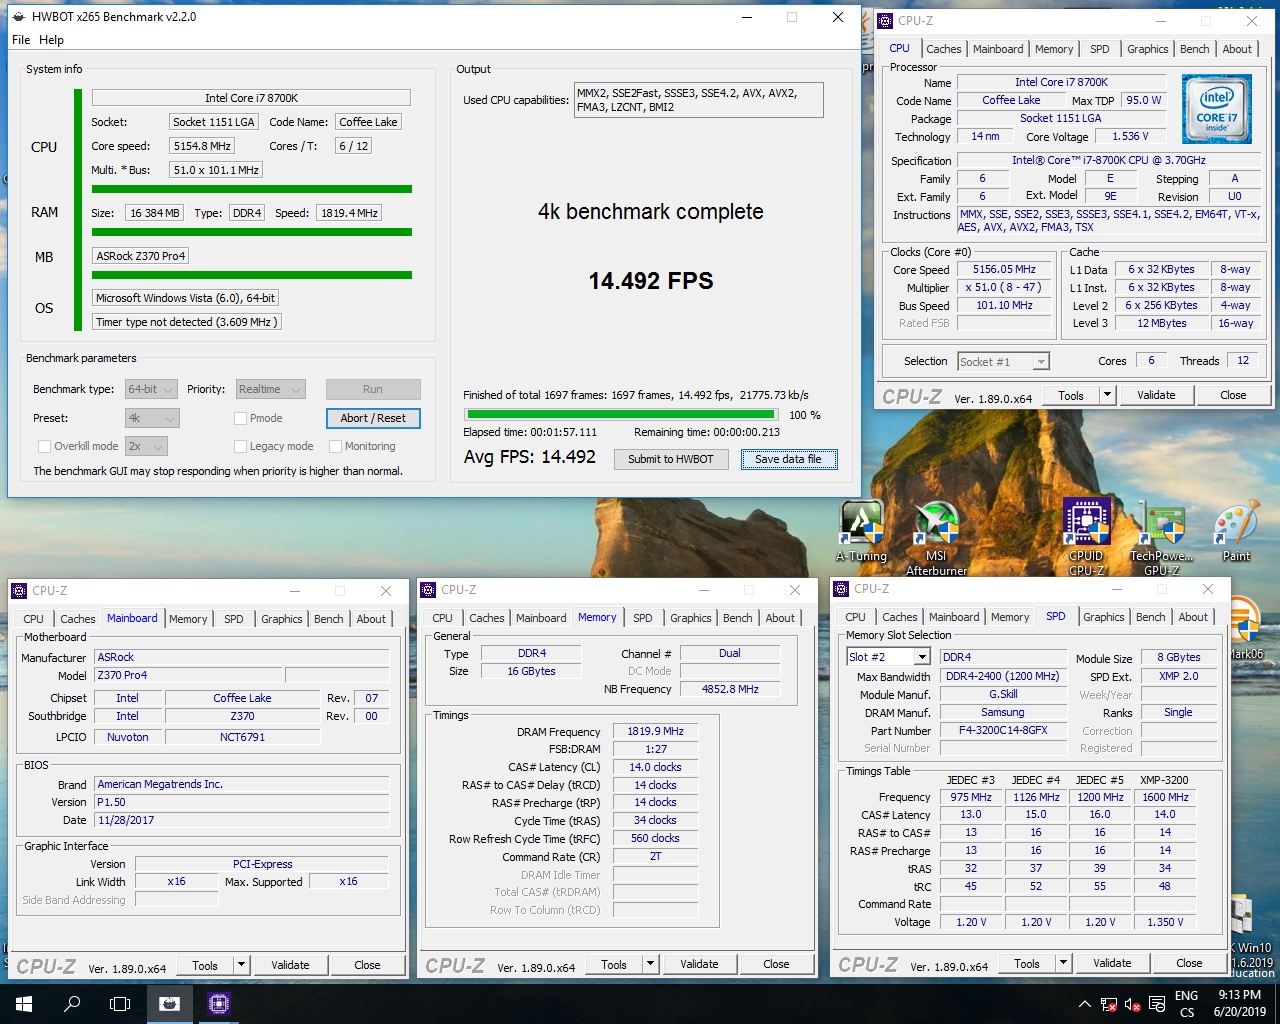Click Validate in SPD window
Screen dimensions: 1280x1024
[x=1112, y=963]
